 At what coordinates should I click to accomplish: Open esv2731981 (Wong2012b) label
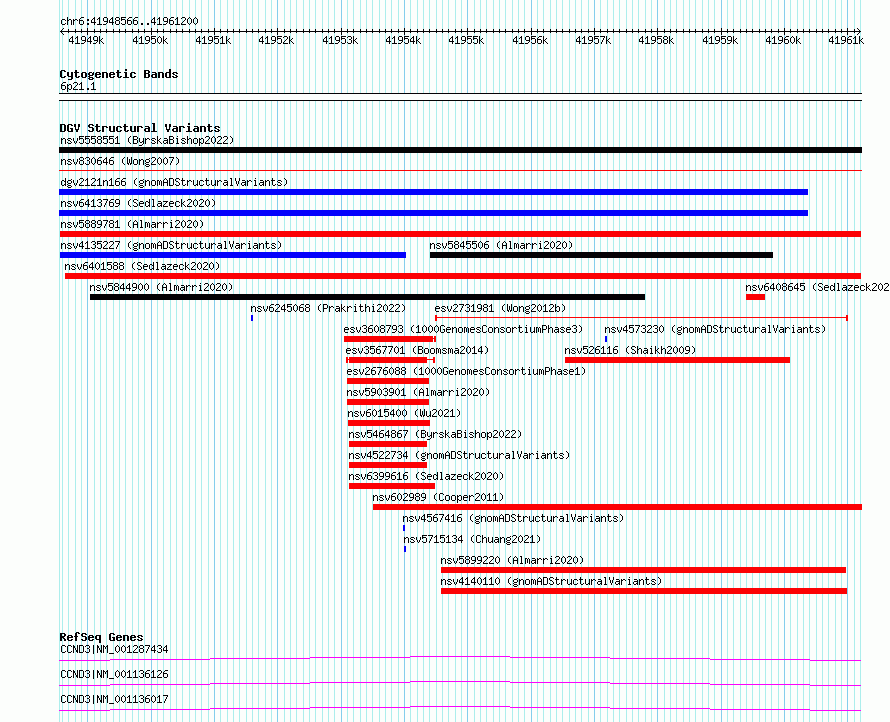(x=501, y=308)
